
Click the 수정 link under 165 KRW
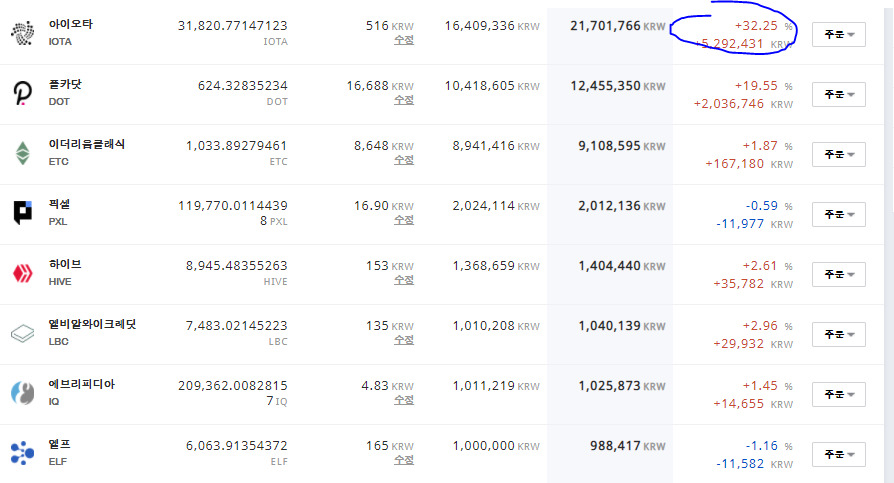404,460
